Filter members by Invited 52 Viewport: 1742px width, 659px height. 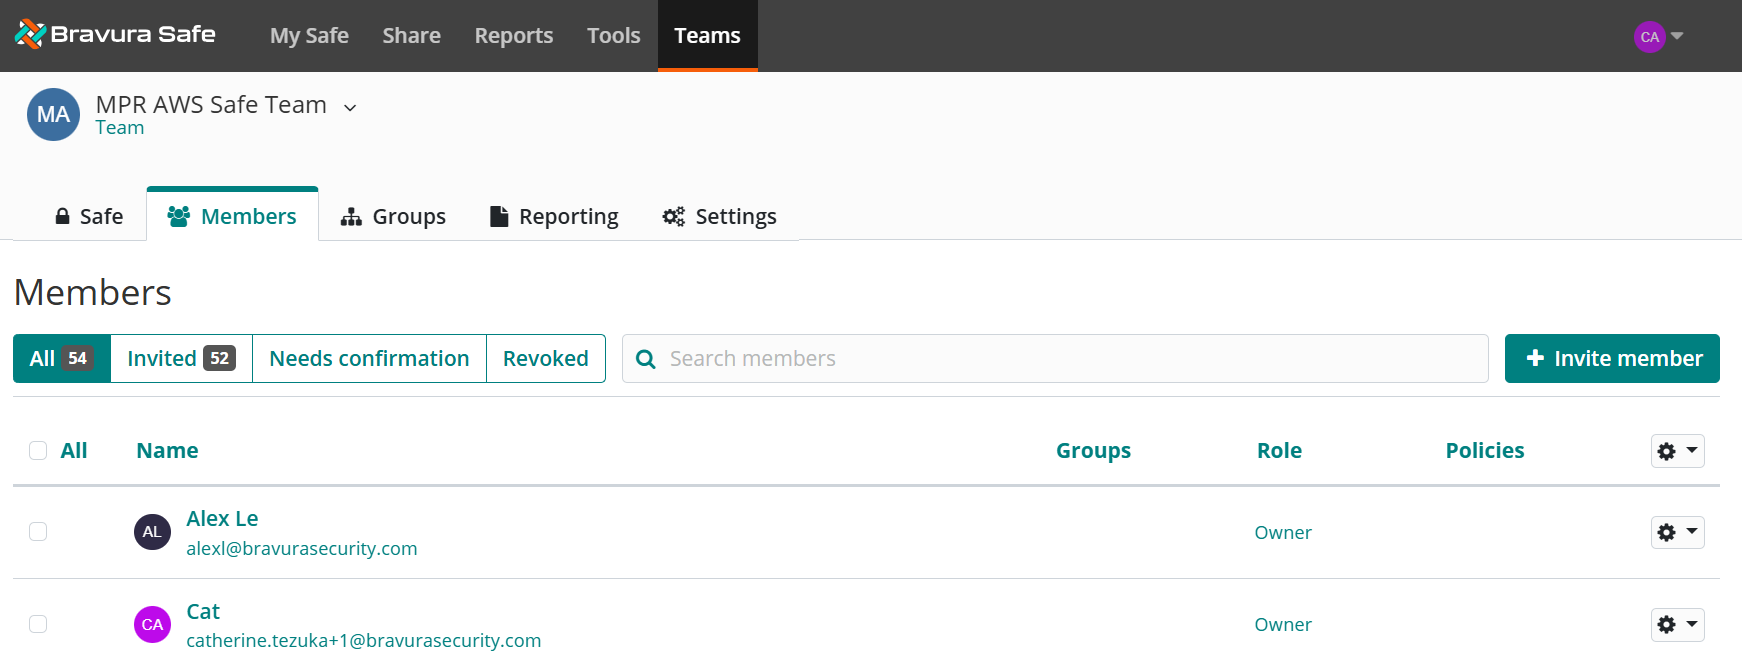pos(181,358)
